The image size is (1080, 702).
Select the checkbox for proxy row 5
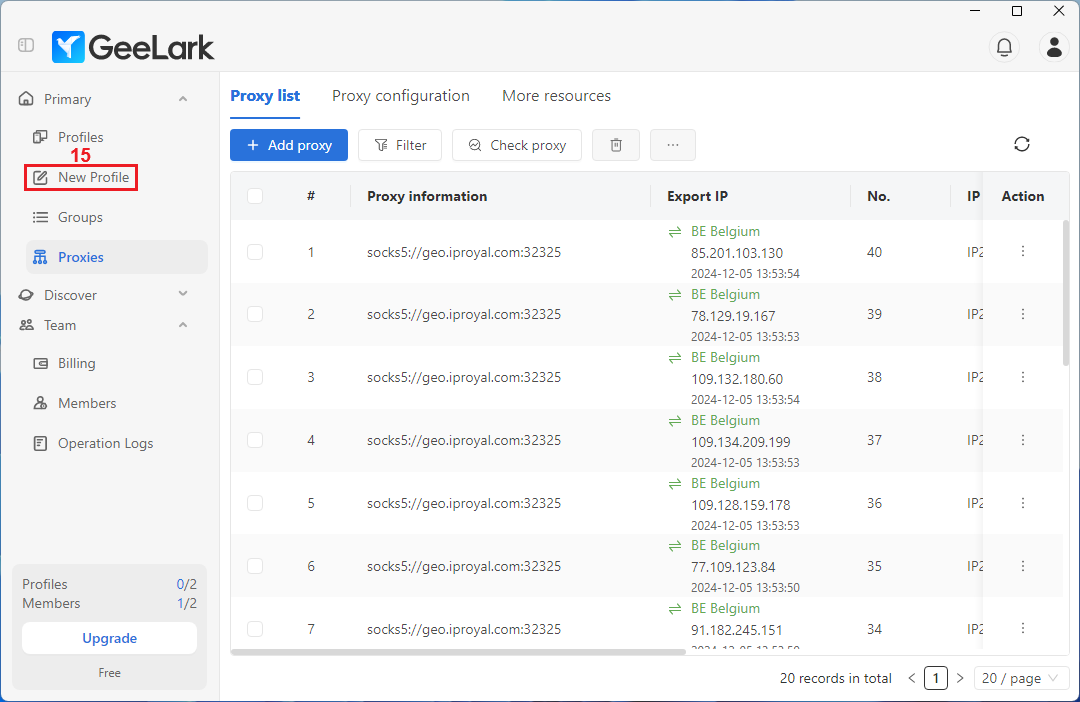(x=255, y=503)
